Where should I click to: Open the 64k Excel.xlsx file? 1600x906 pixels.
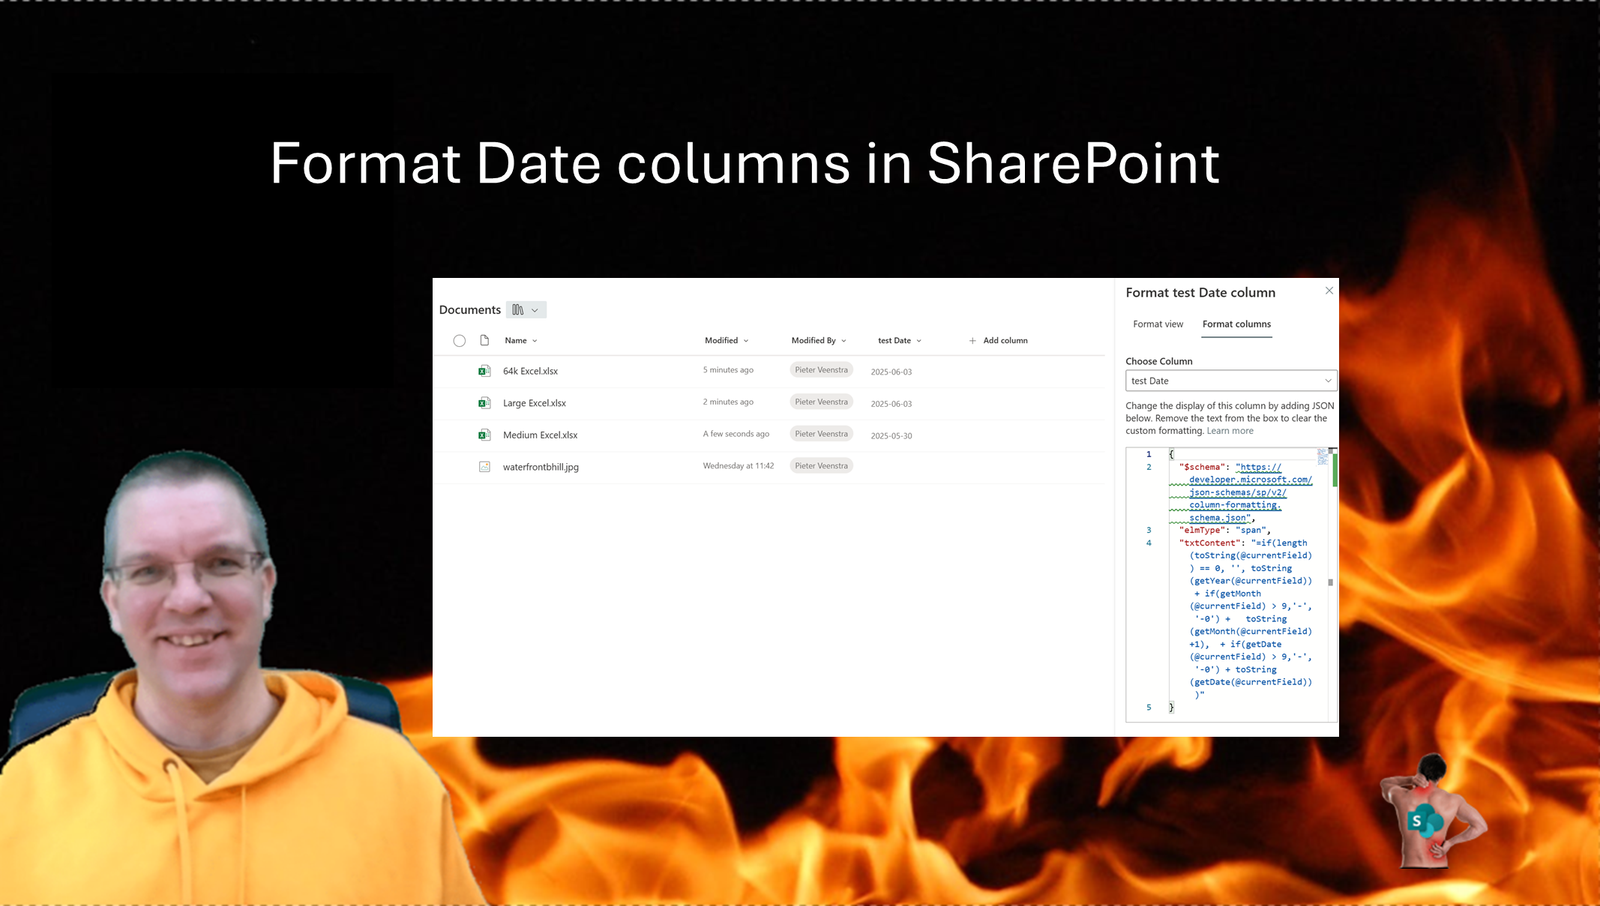tap(530, 371)
